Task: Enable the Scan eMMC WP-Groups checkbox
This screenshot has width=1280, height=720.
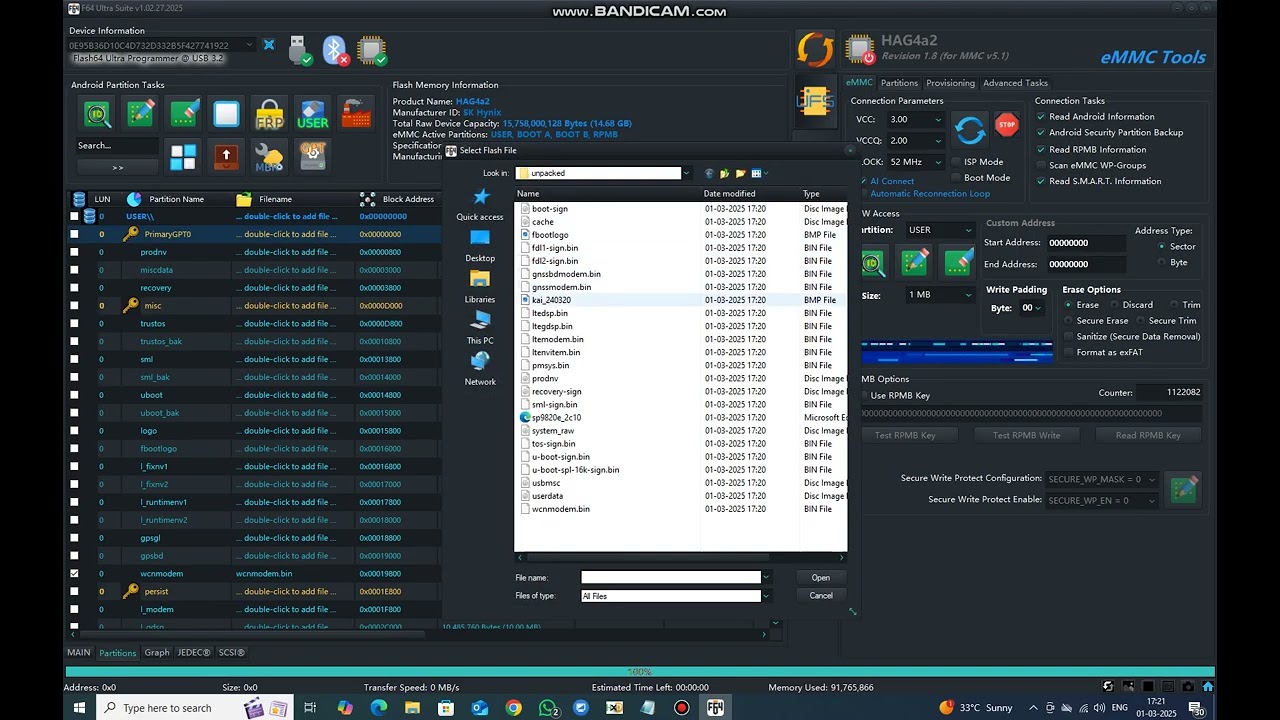Action: (1041, 166)
